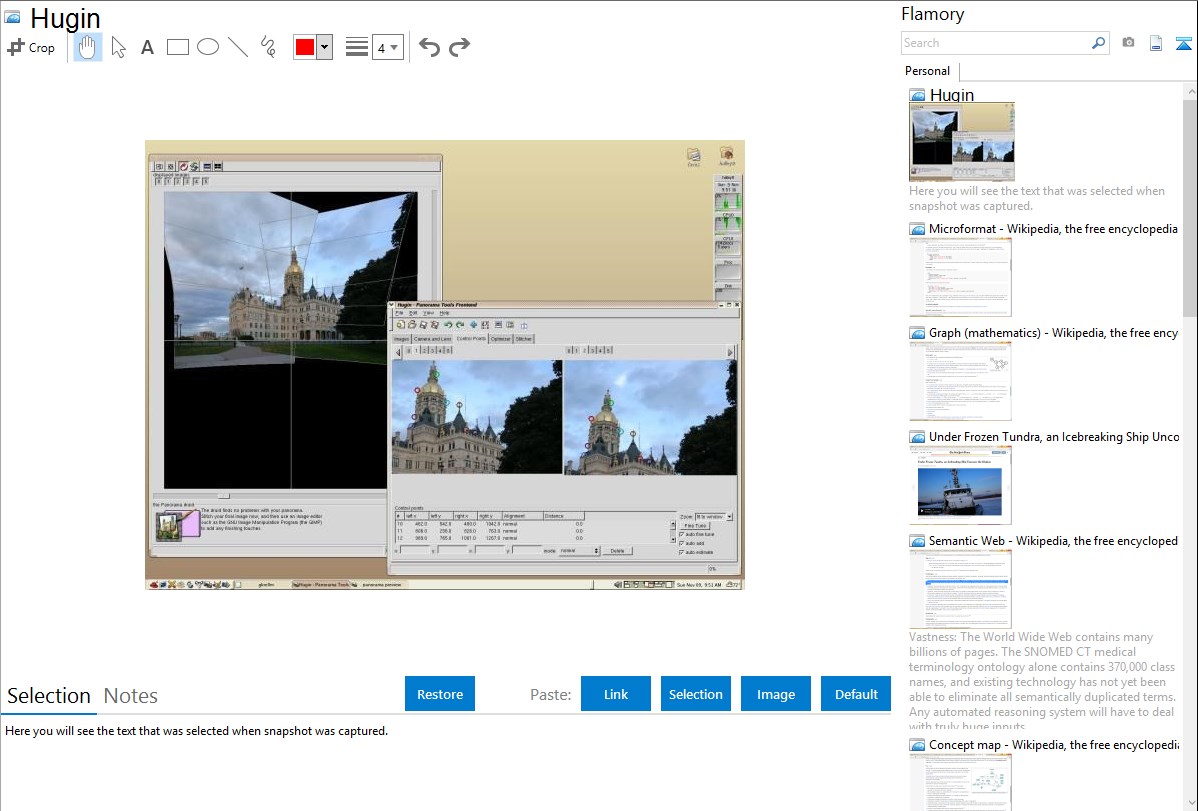Undo the last annotation
Viewport: 1198px width, 811px height.
tap(429, 47)
